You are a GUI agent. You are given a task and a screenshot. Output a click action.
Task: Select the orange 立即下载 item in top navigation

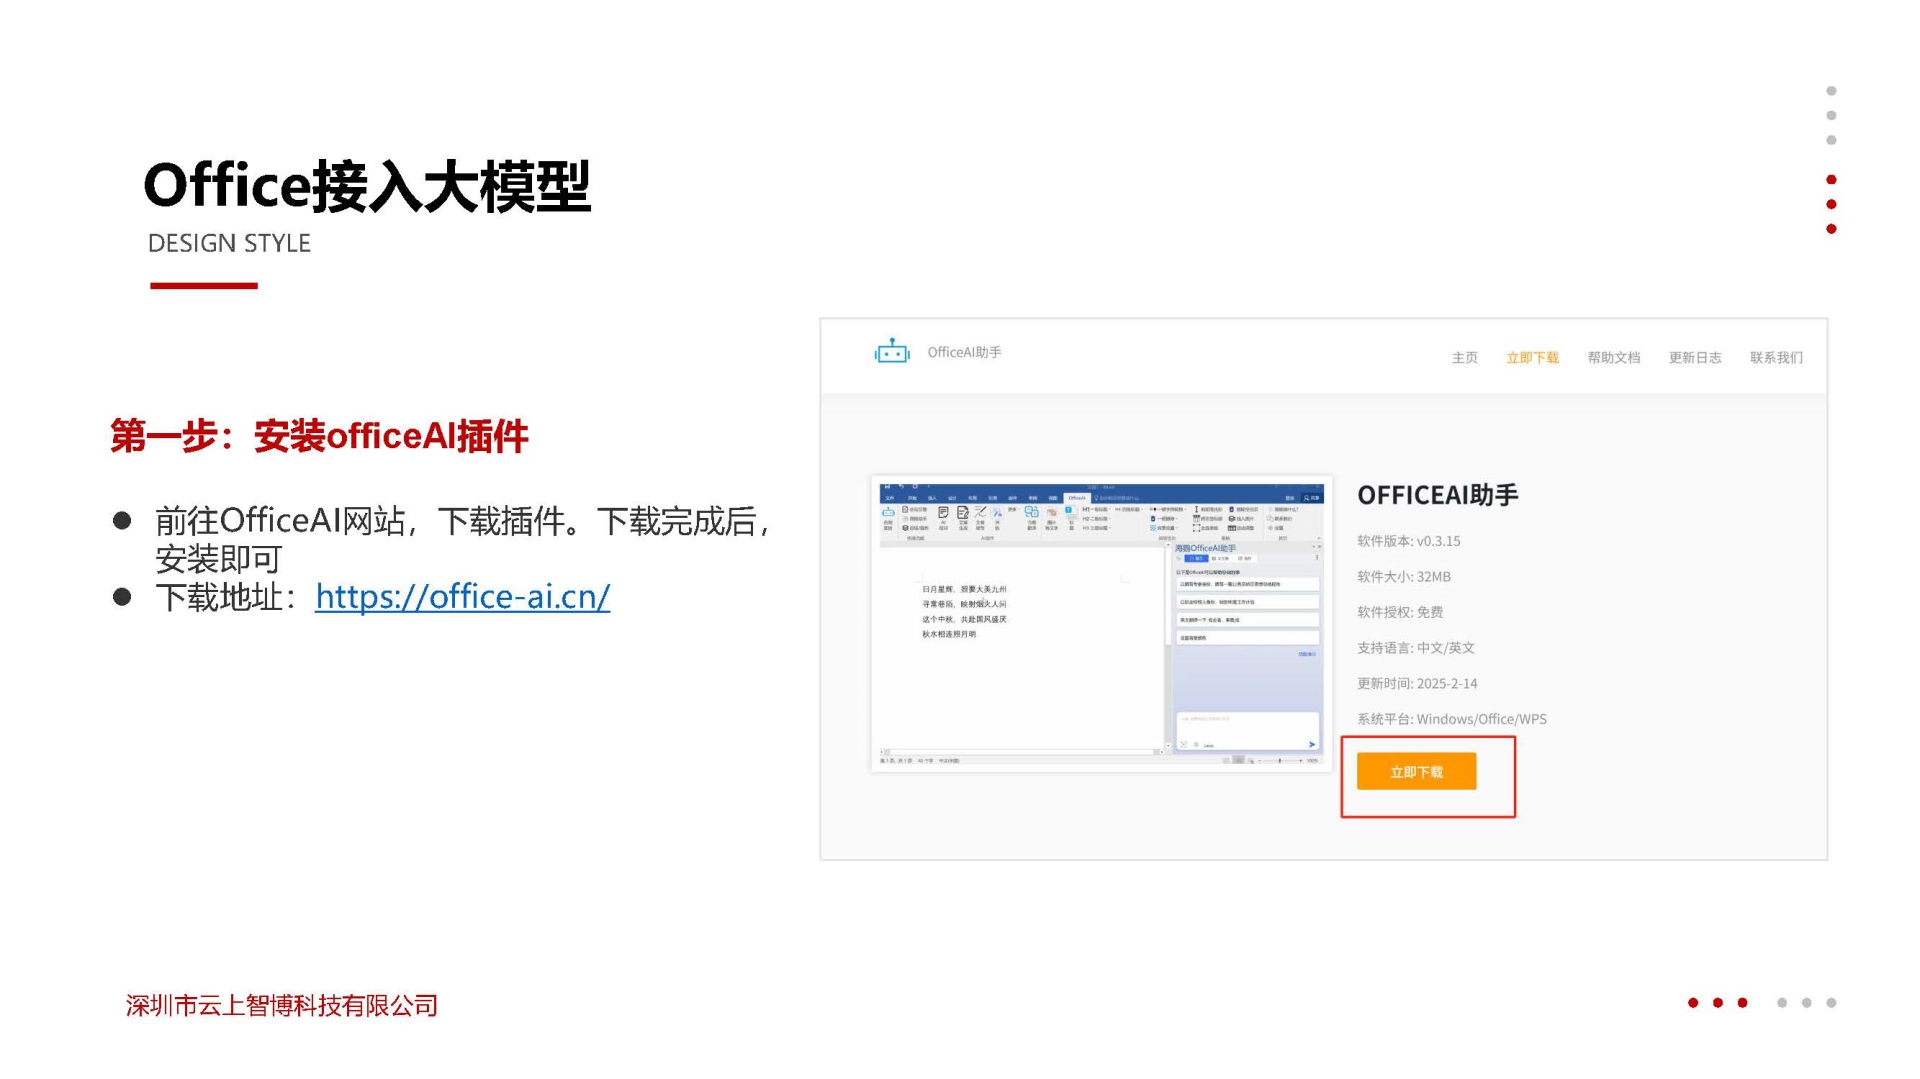coord(1532,358)
